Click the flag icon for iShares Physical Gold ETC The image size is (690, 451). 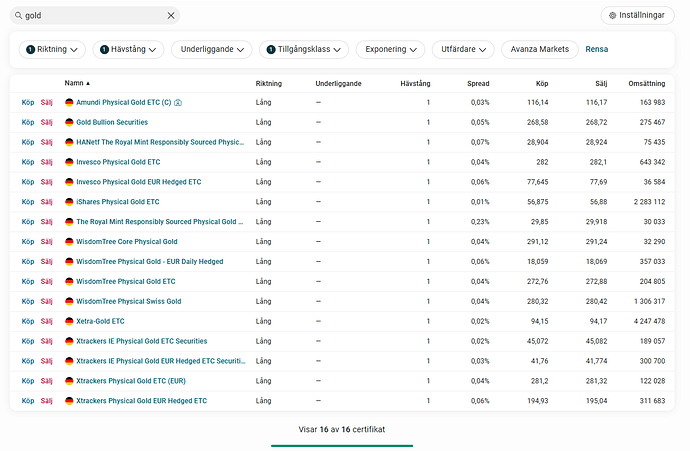tap(69, 202)
